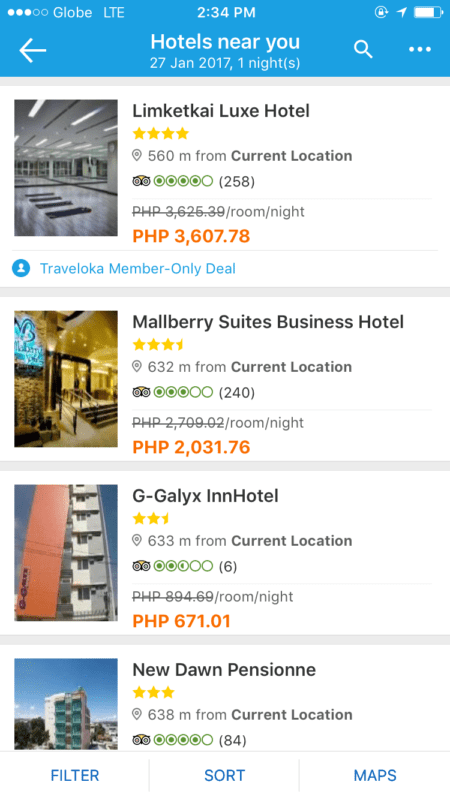Tap the Traveloka member profile icon

pos(21,268)
